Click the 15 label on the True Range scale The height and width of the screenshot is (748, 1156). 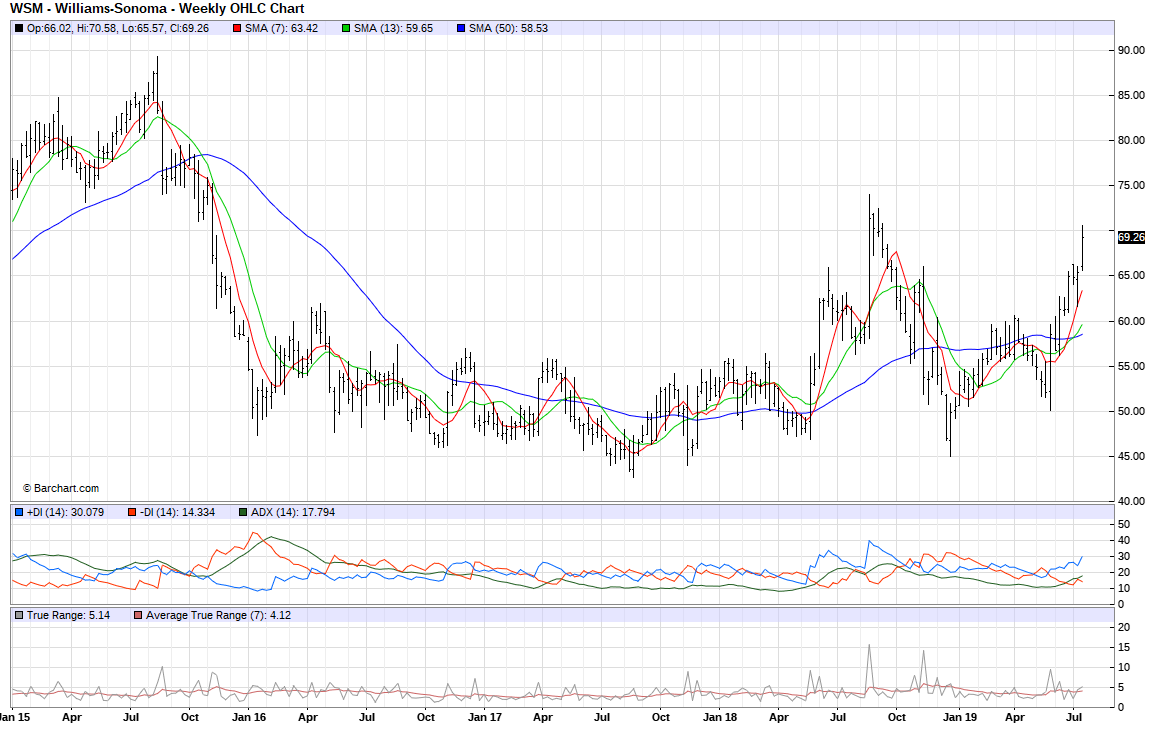tap(1124, 647)
